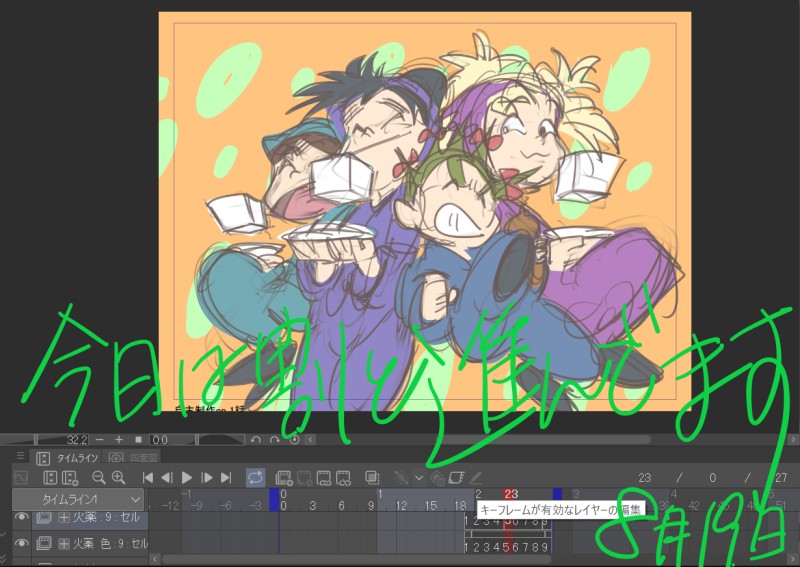Click the plus zoom in canvas button
This screenshot has height=567, width=800.
tap(119, 439)
